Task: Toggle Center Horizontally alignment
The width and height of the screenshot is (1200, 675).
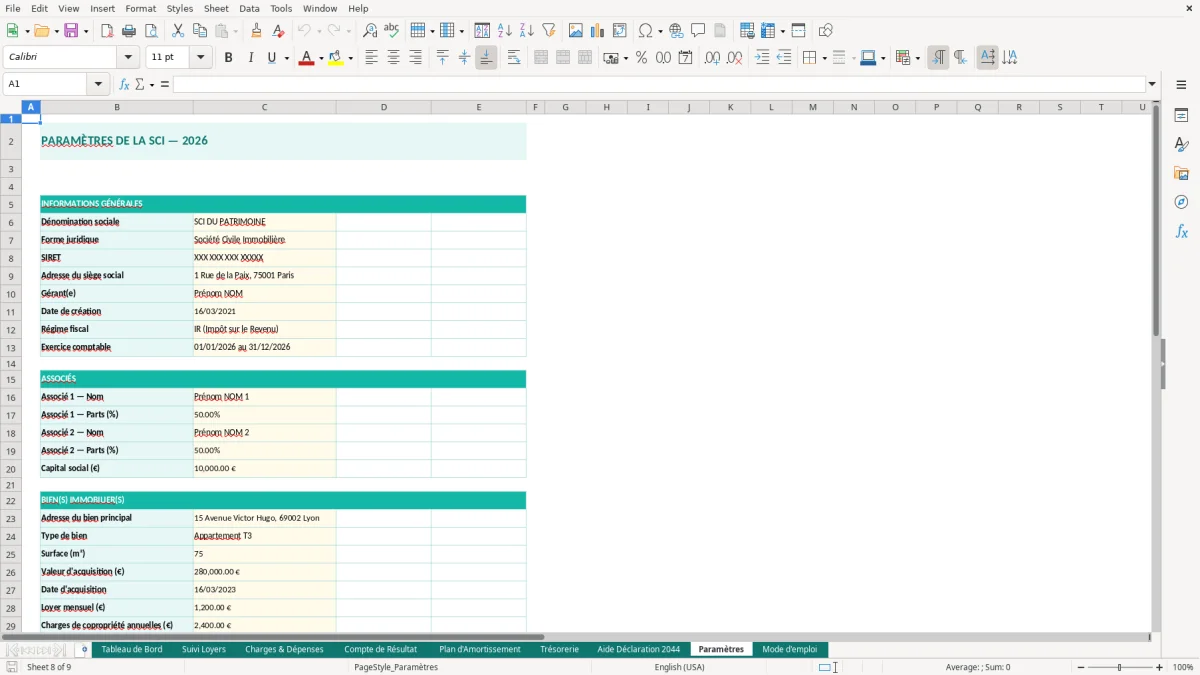Action: pos(394,58)
